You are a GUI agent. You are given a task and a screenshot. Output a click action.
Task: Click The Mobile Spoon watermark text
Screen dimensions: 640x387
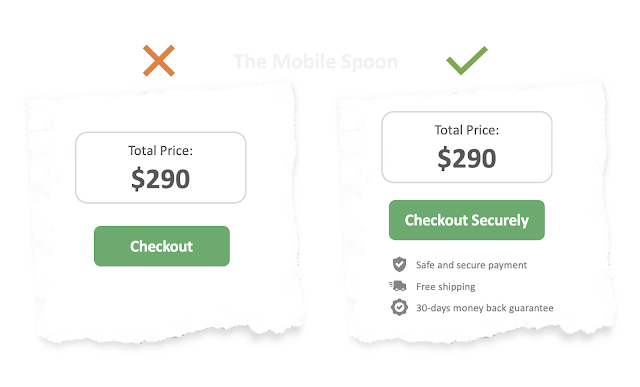click(316, 62)
